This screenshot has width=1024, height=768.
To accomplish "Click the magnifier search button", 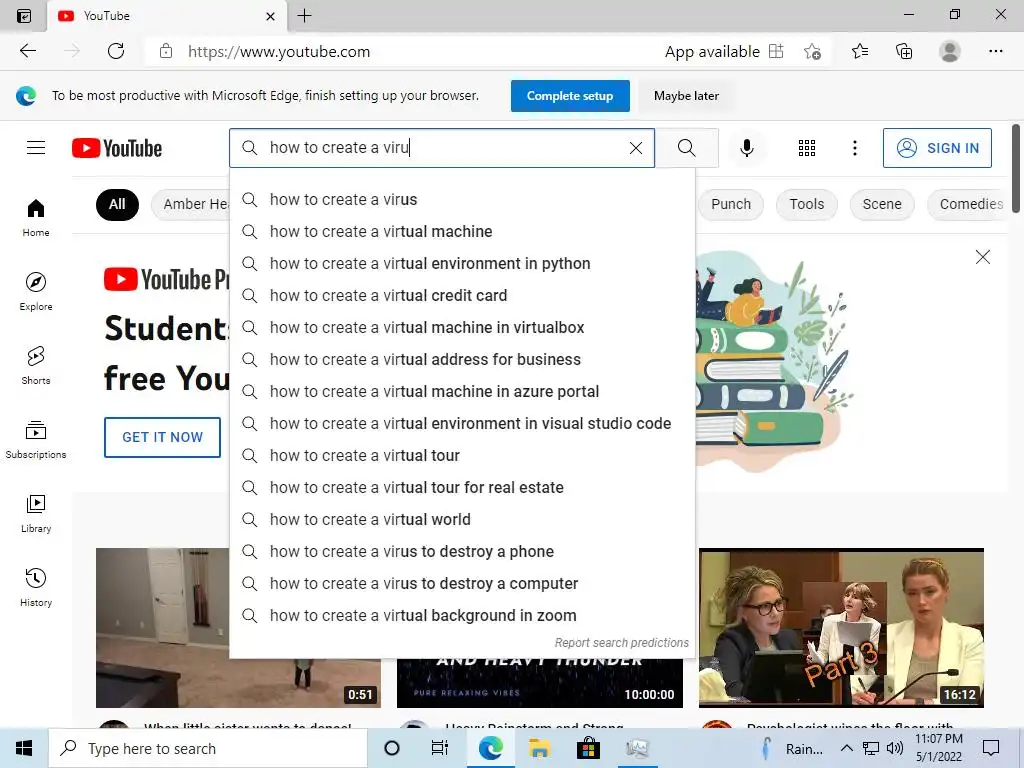I will (686, 148).
